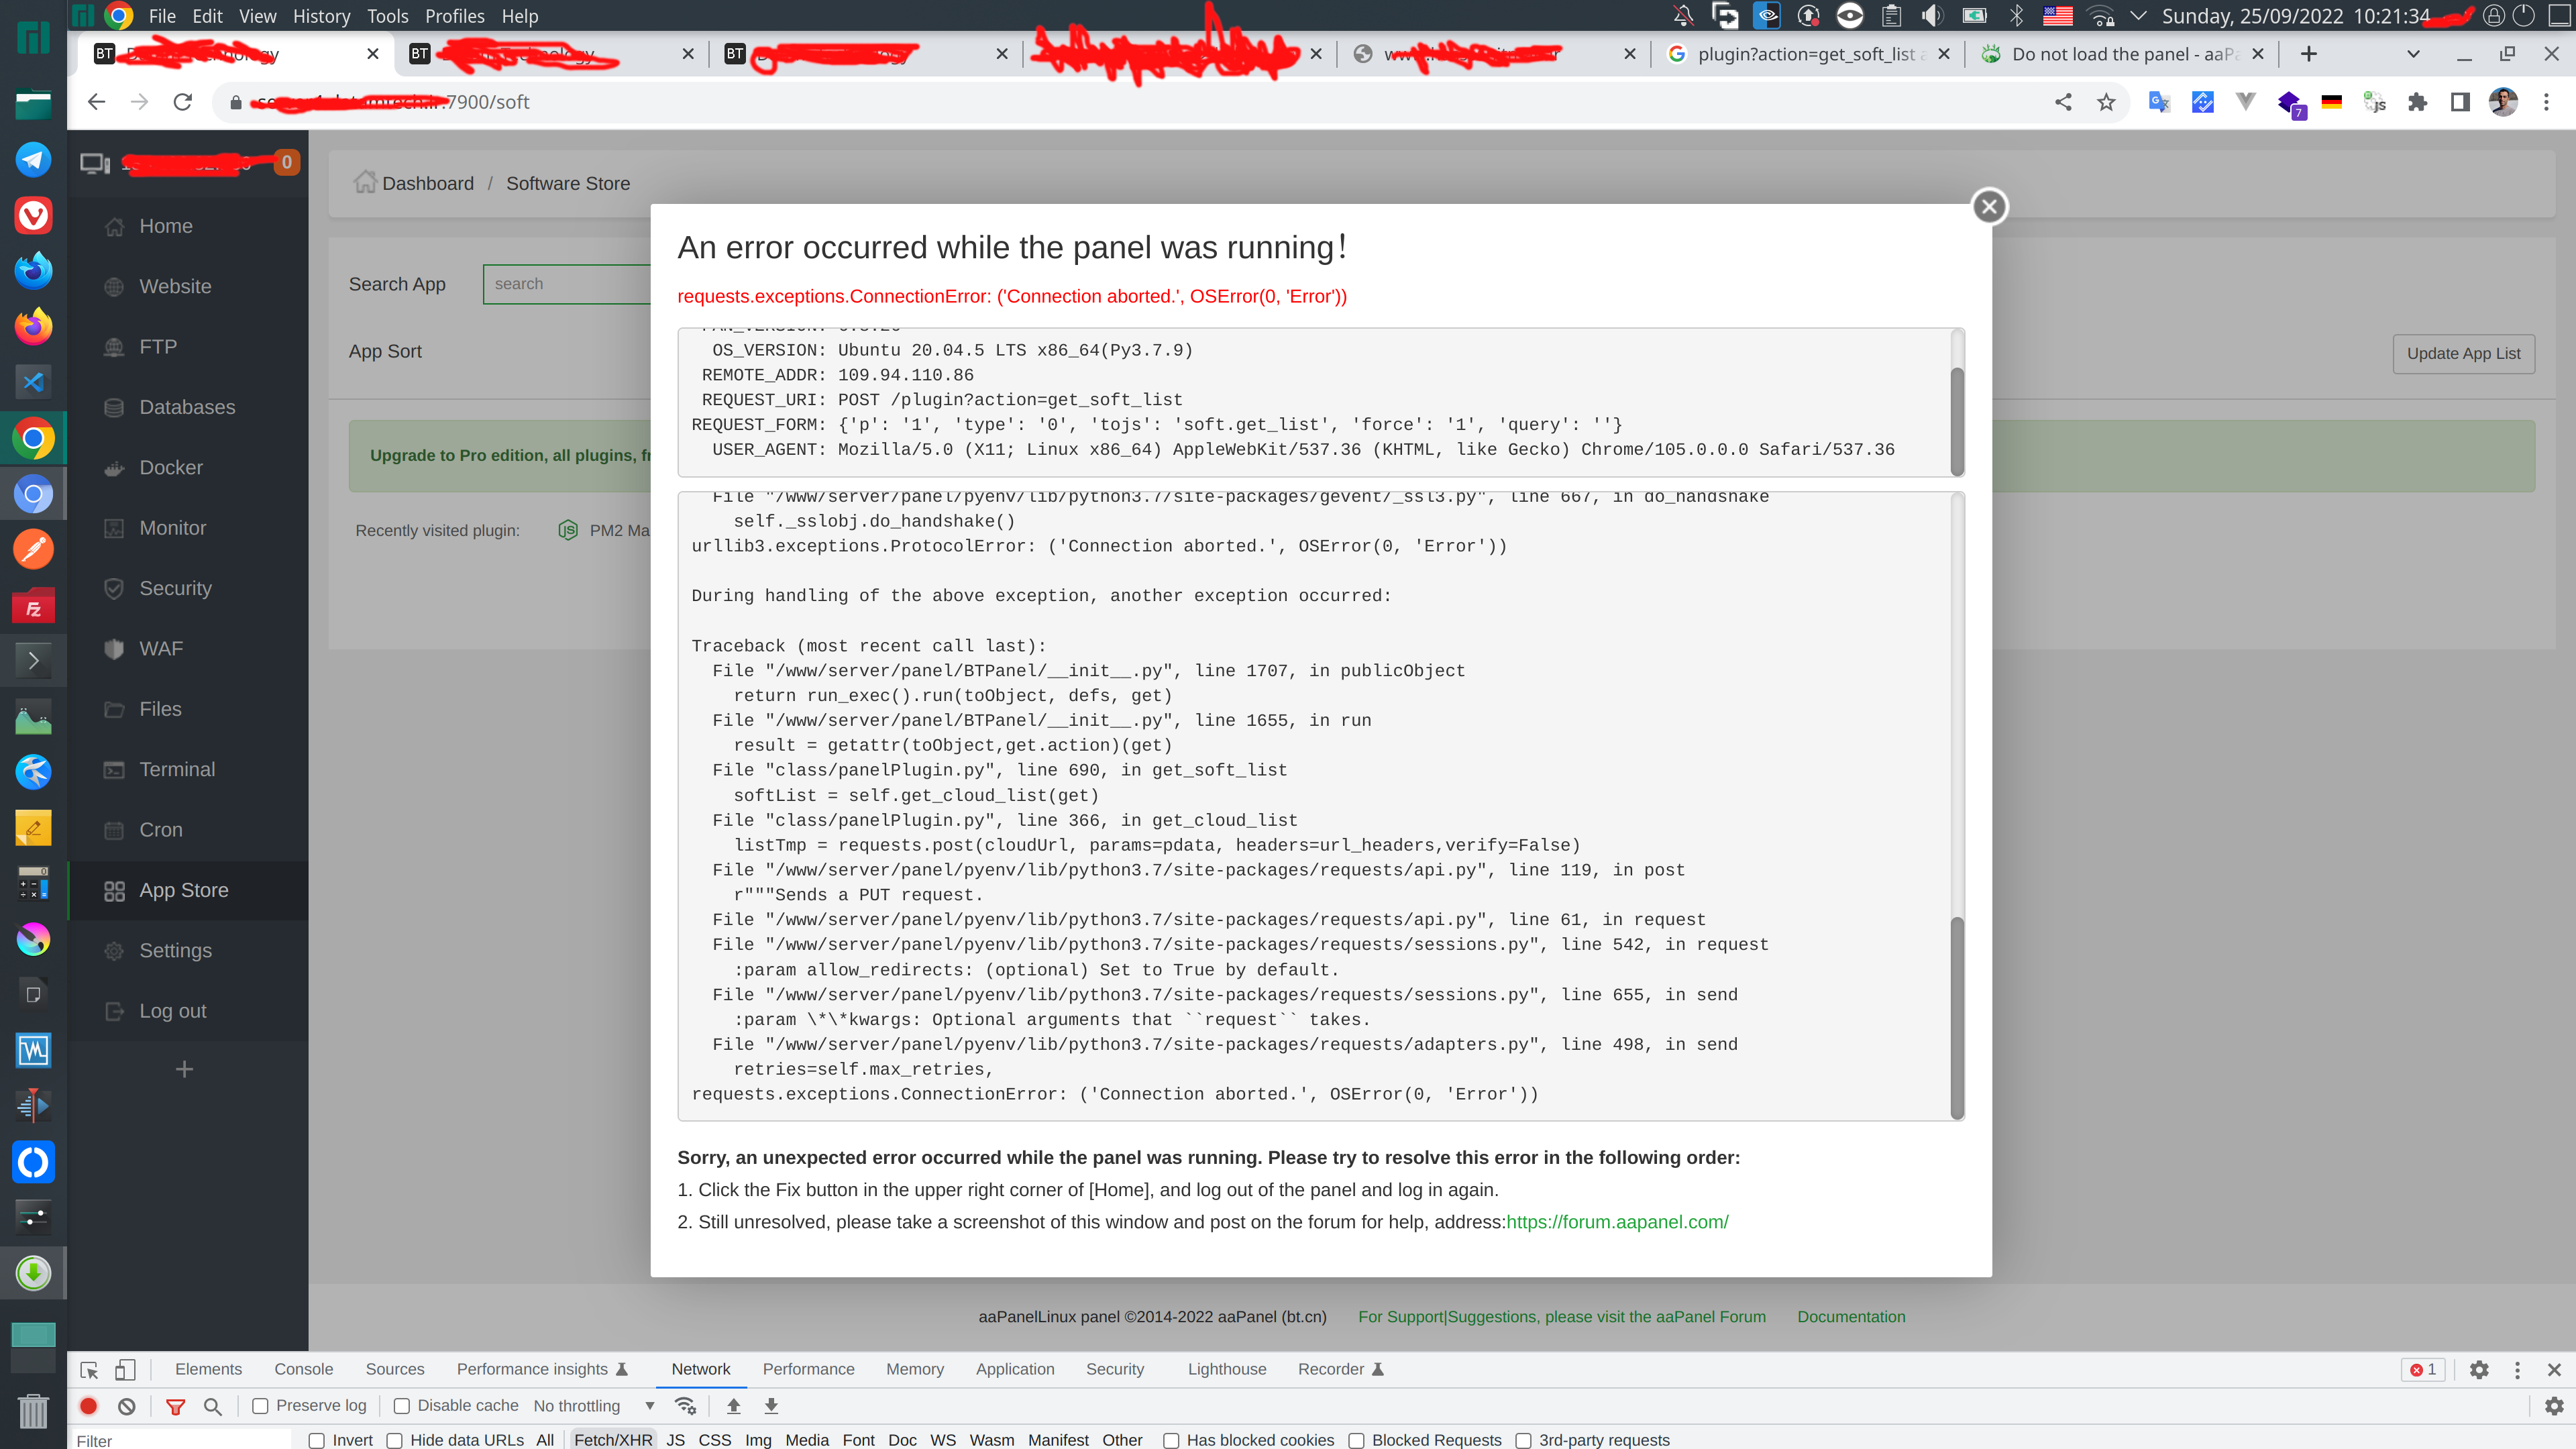Open Settings in the sidebar
This screenshot has height=1449, width=2576.
[188, 950]
